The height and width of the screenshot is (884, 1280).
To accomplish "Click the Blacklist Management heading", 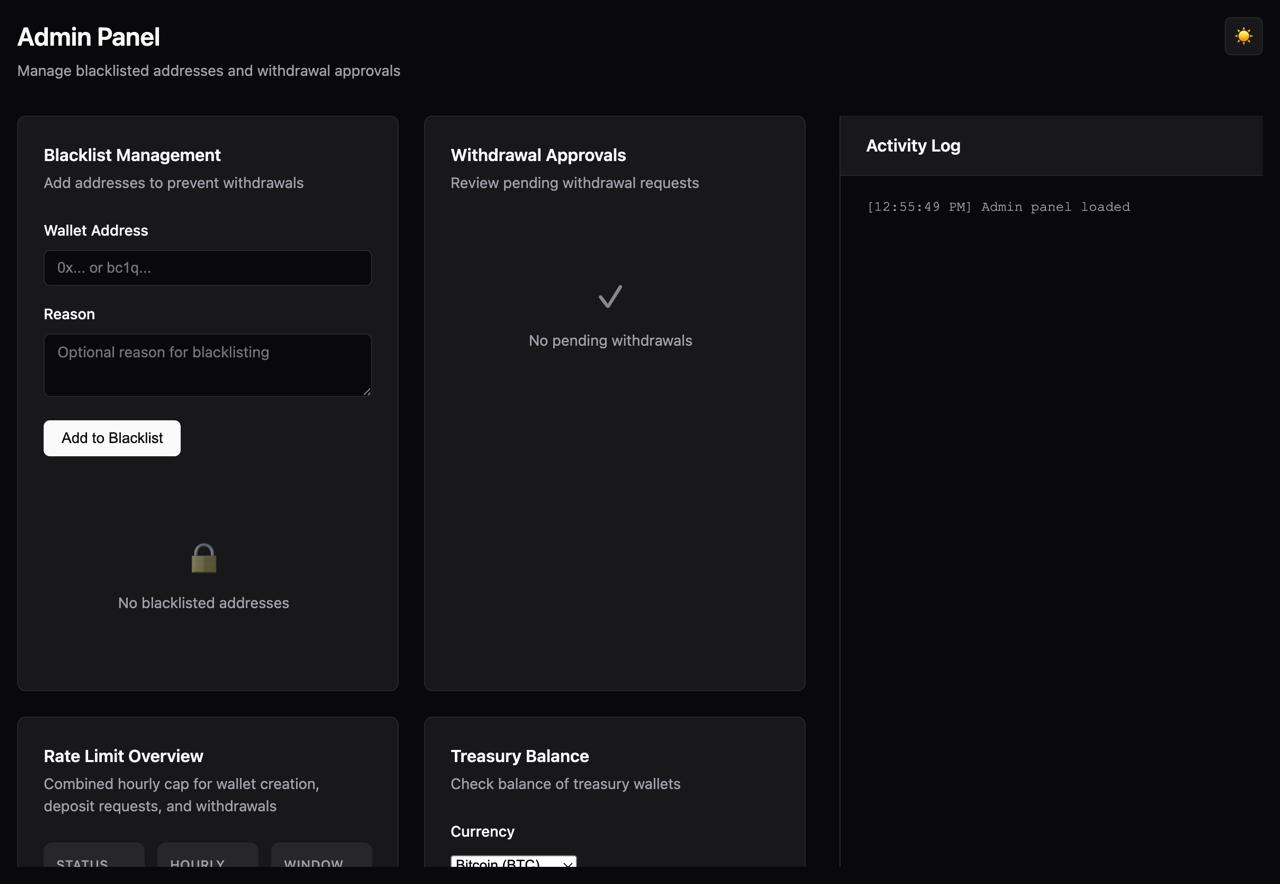I will pos(132,155).
